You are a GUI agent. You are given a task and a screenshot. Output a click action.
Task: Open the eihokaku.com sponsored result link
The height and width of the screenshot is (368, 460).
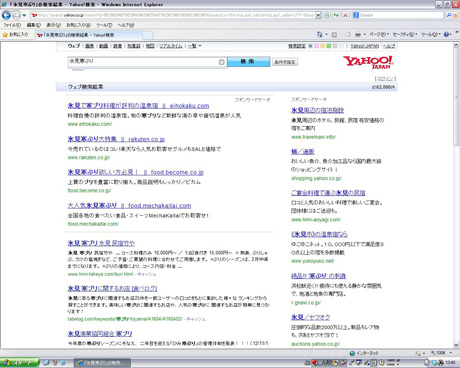[x=138, y=106]
